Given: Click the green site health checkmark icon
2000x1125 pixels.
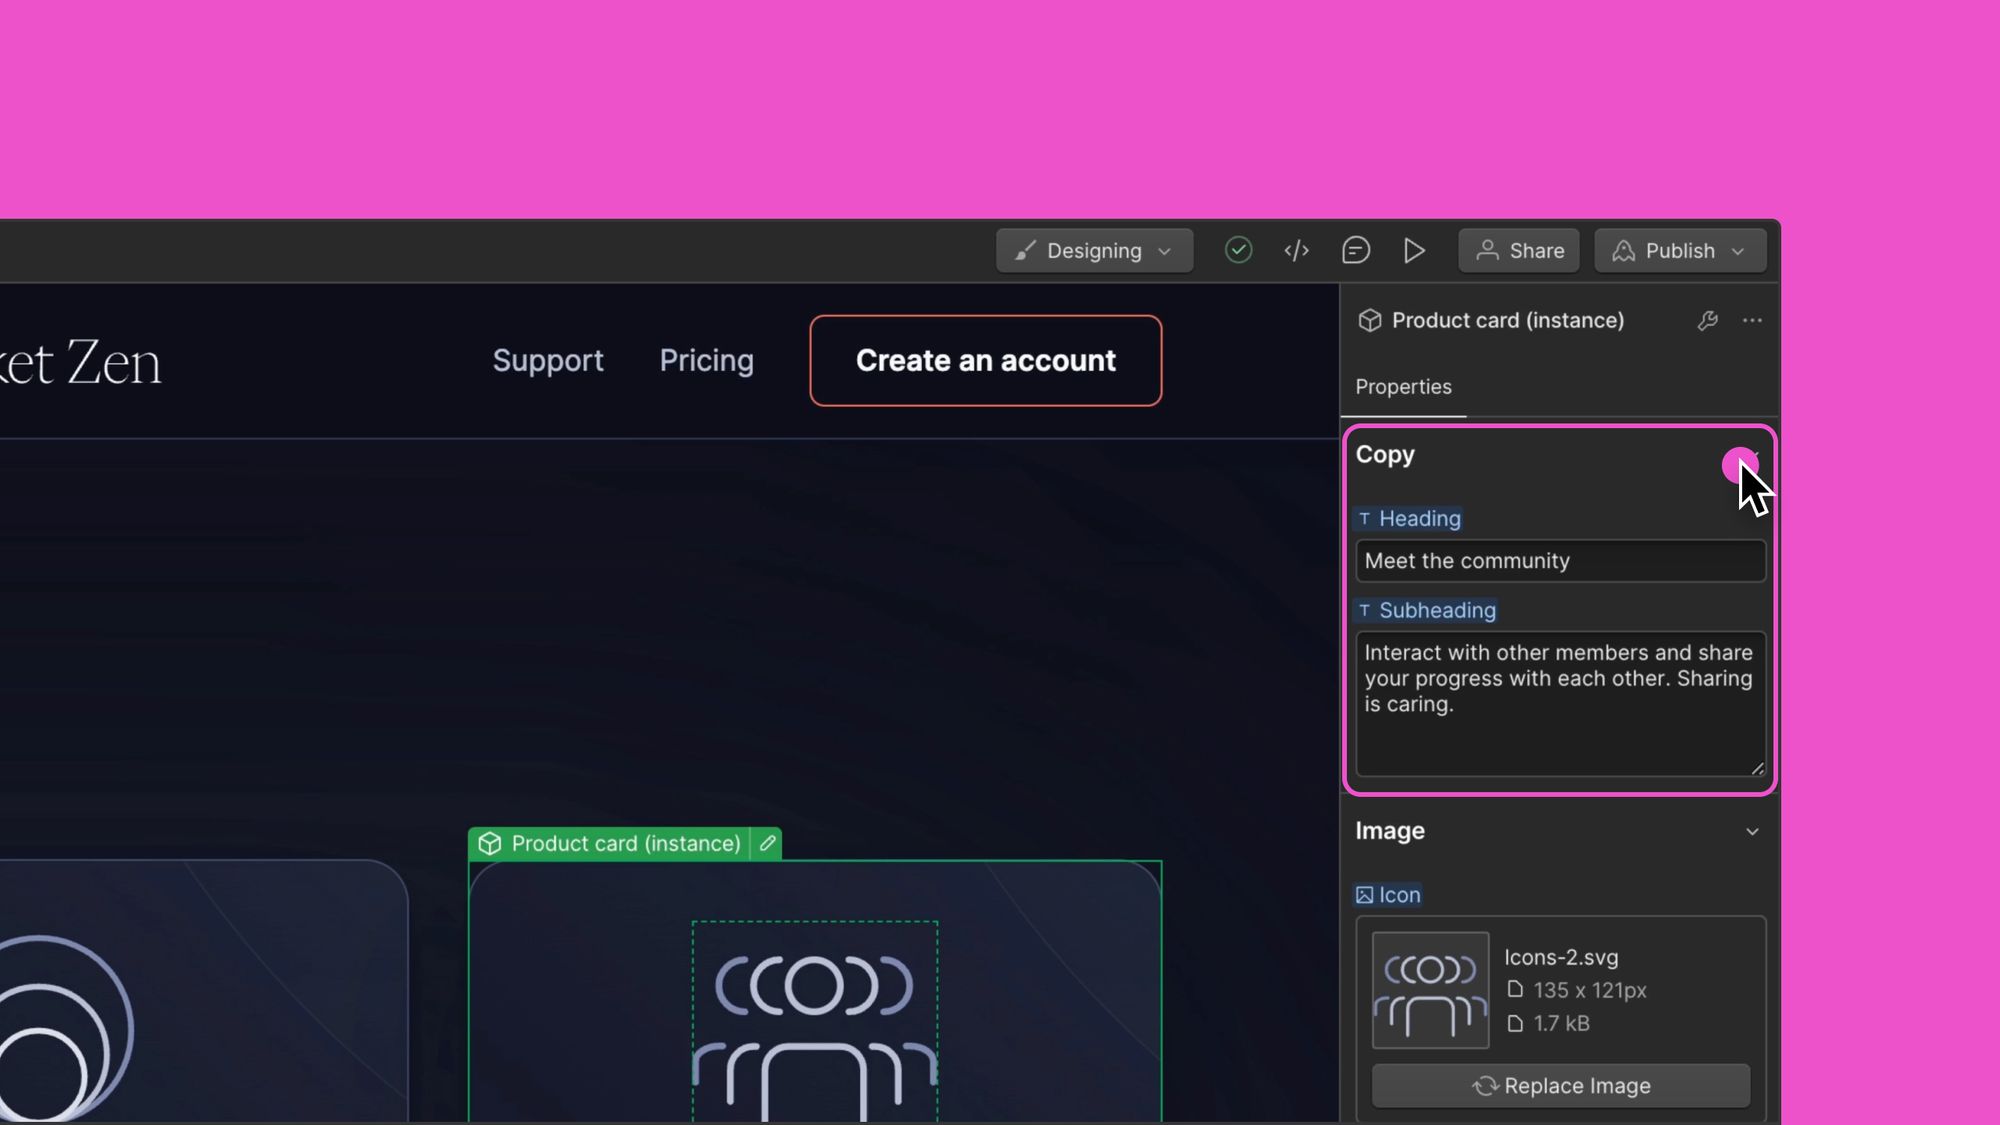Looking at the screenshot, I should pos(1238,250).
